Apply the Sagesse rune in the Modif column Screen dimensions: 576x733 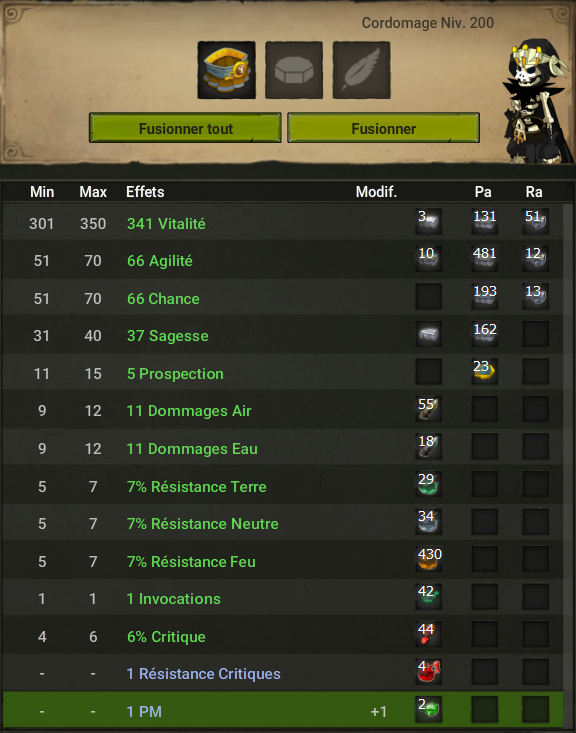click(428, 334)
